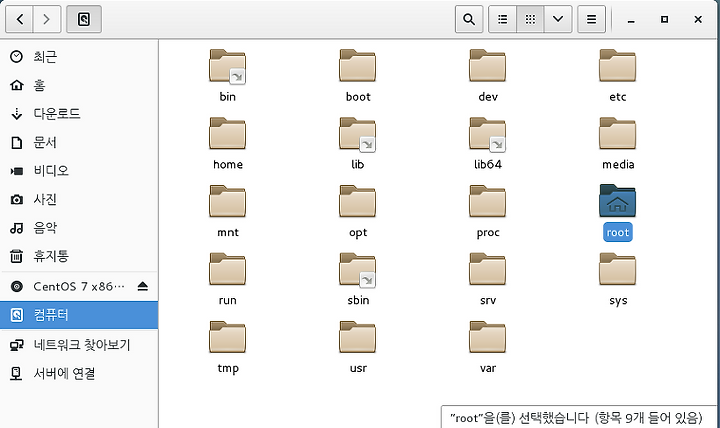720x428 pixels.
Task: Click the "lib64" file name label
Action: (x=488, y=164)
